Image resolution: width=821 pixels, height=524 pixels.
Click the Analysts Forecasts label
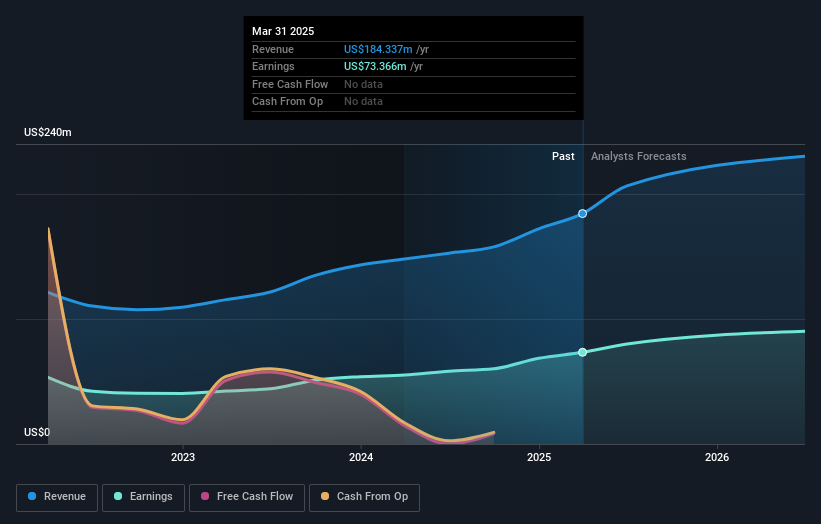point(638,156)
